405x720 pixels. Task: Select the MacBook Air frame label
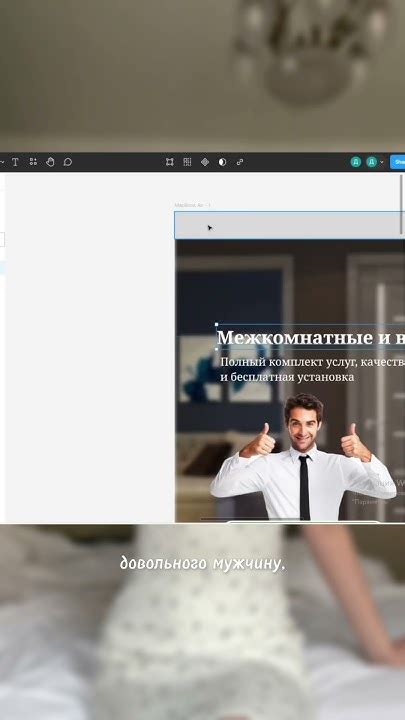coord(192,205)
